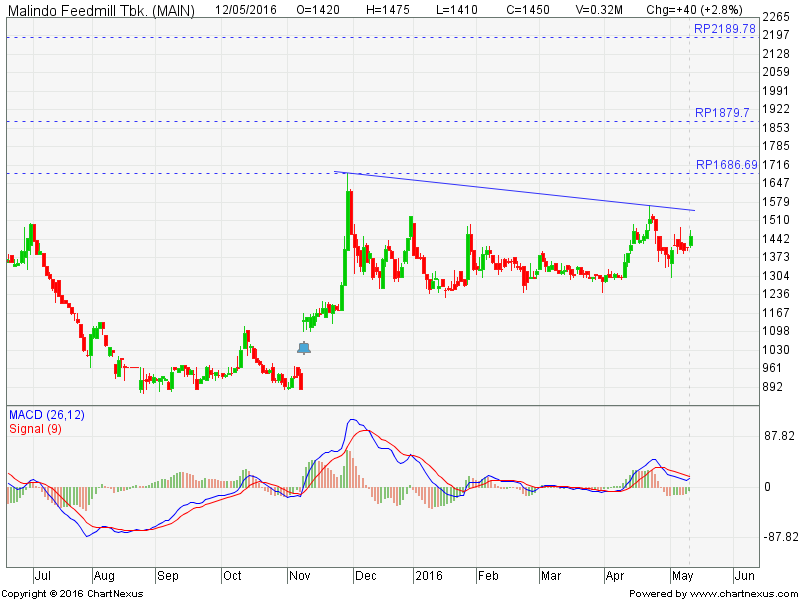Click the 2265 price axis value

tap(776, 17)
